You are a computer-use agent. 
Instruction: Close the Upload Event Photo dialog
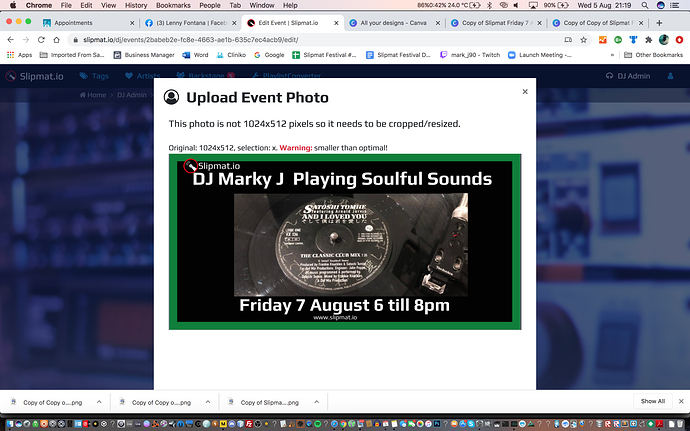click(525, 92)
